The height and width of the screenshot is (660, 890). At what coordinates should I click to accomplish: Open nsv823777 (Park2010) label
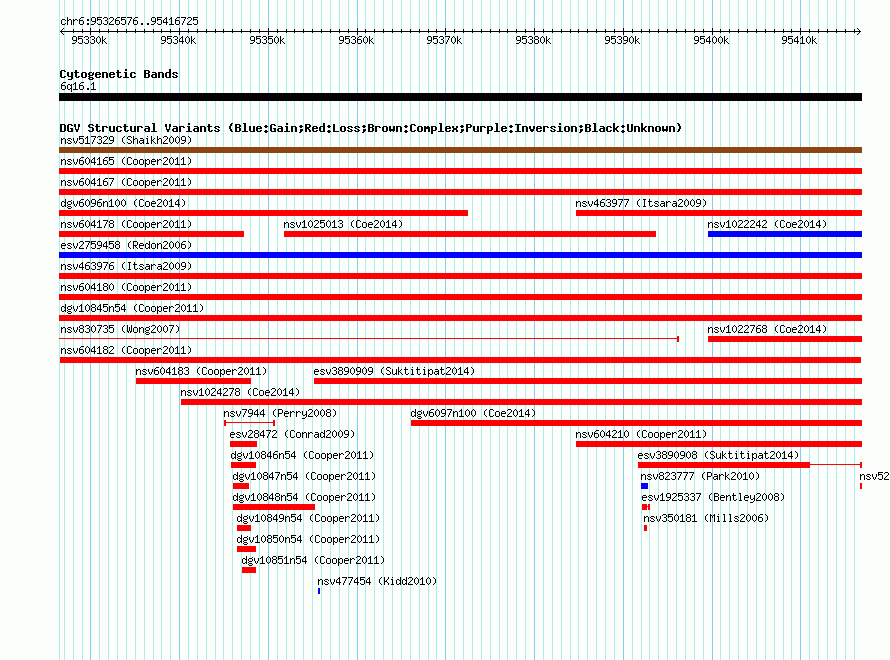pos(700,476)
